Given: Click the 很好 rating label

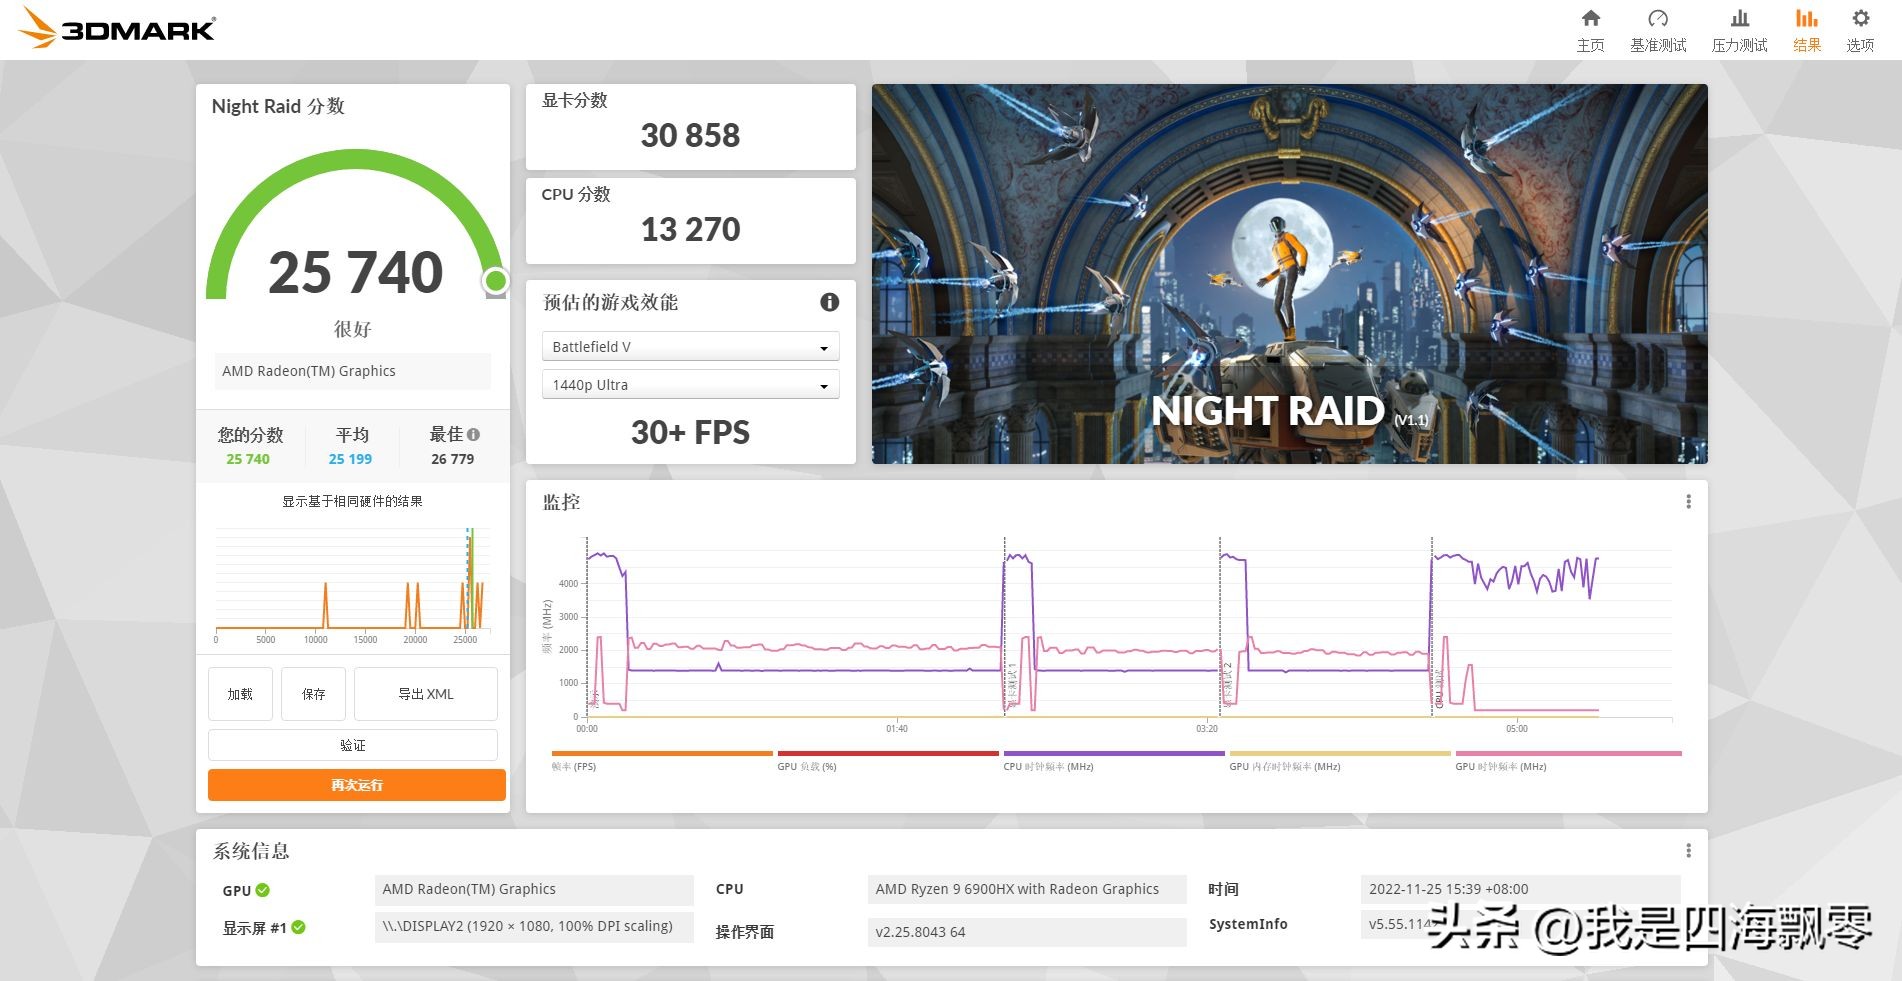Looking at the screenshot, I should point(353,329).
